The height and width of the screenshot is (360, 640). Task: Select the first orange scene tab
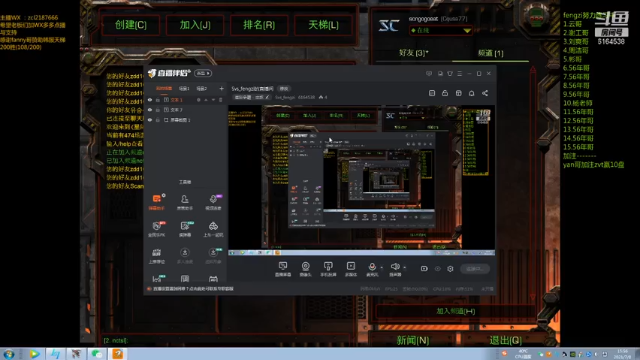[164, 88]
